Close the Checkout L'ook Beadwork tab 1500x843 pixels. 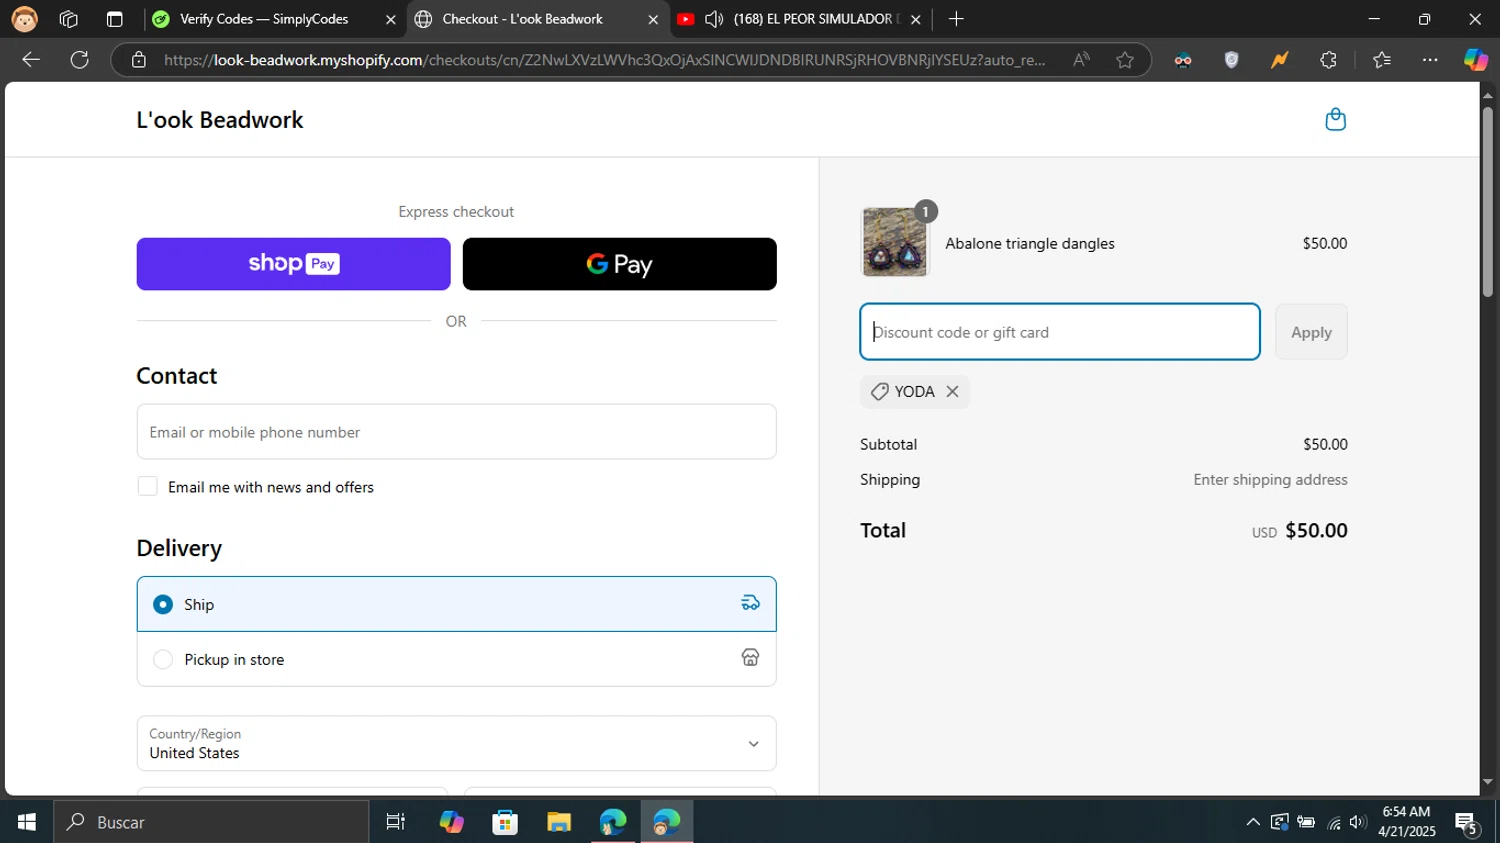[x=653, y=19]
